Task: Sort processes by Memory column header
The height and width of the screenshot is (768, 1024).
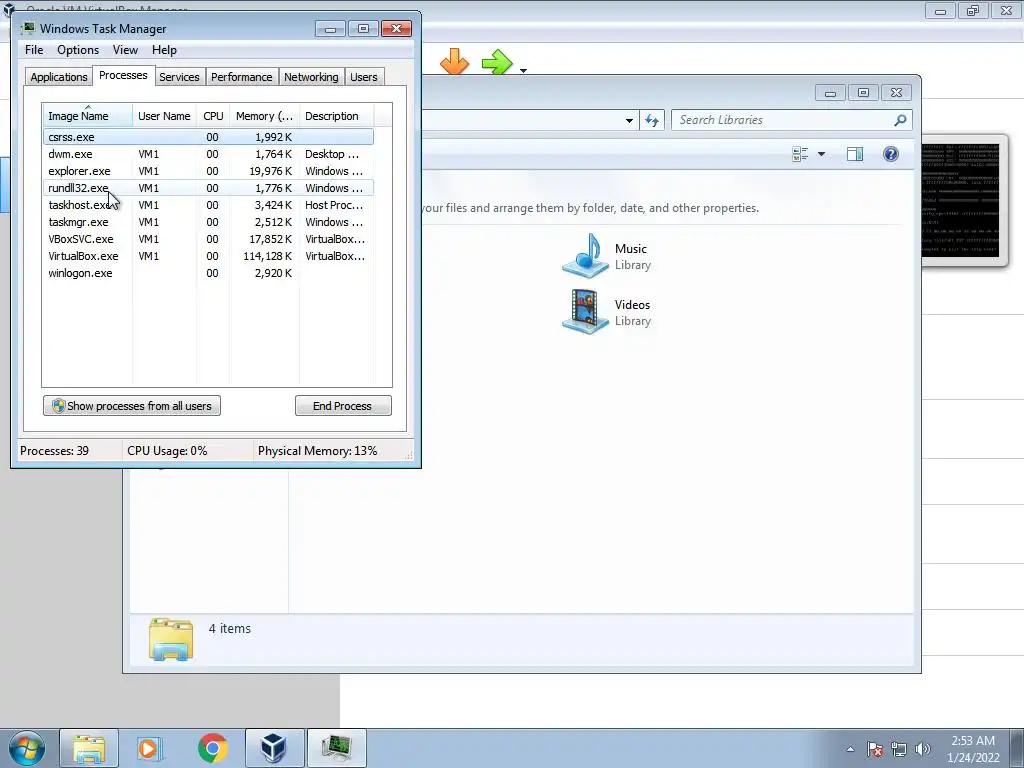Action: 264,116
